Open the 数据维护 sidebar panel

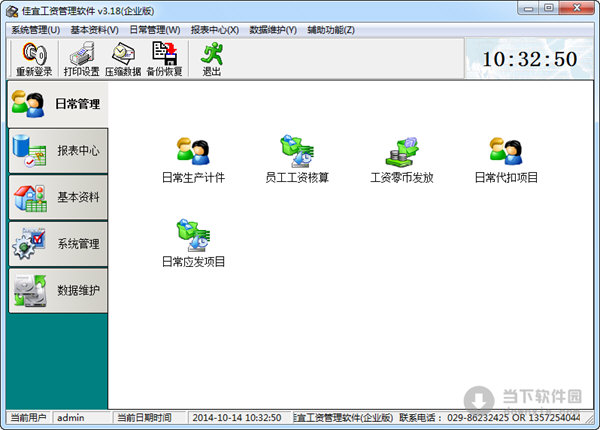[x=58, y=291]
